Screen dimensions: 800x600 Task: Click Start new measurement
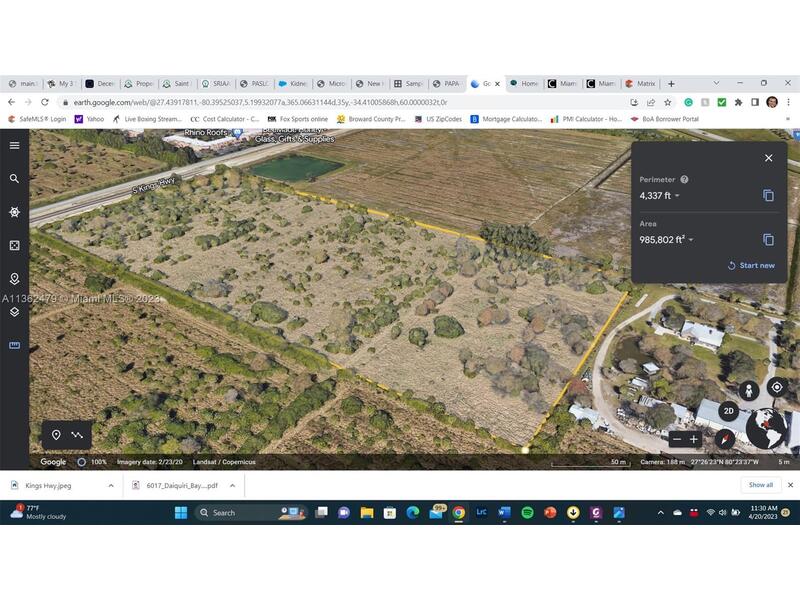pyautogui.click(x=751, y=265)
